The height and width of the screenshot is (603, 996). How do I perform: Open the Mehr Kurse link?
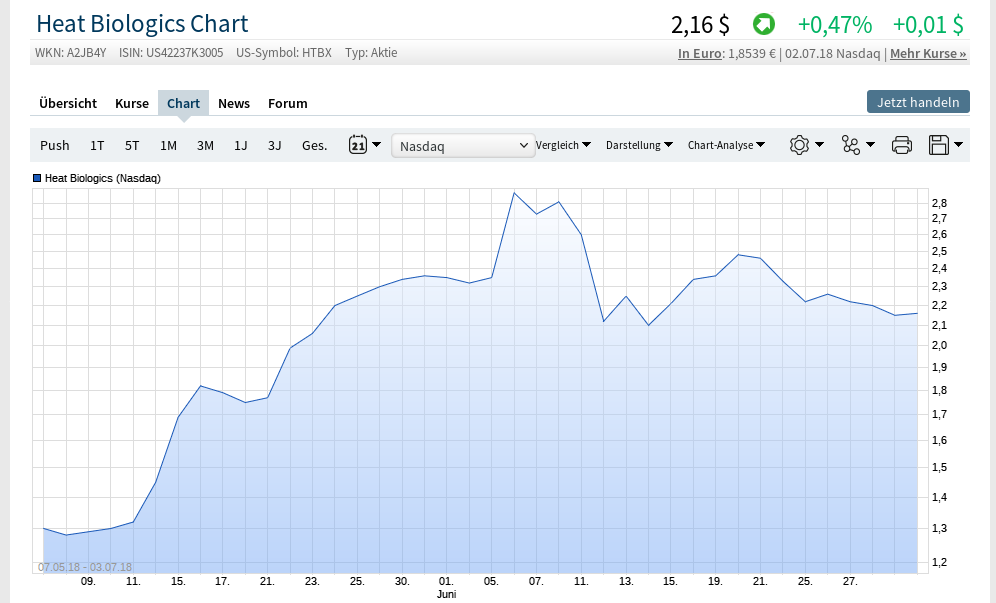point(928,53)
